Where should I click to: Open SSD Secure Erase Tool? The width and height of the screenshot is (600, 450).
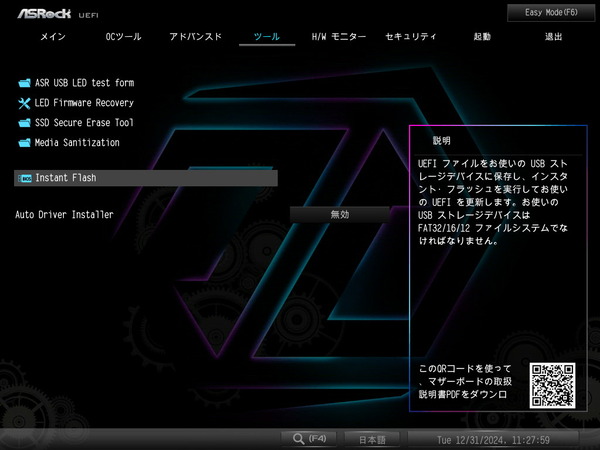coord(84,122)
